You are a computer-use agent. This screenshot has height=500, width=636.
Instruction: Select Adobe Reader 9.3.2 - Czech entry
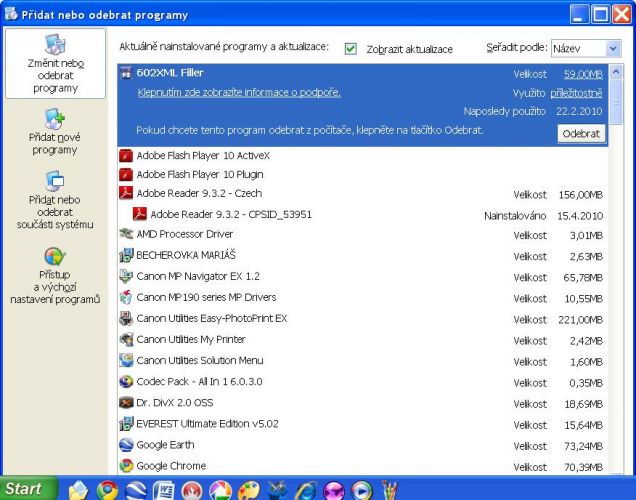(x=363, y=194)
